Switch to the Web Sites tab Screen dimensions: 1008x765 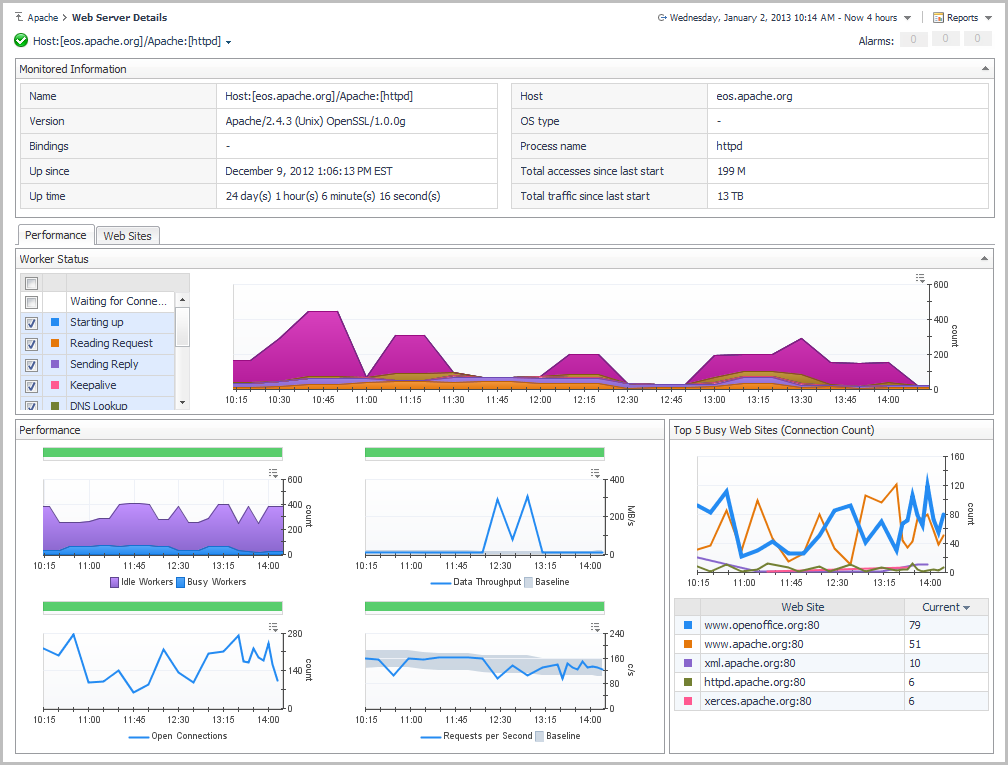128,236
